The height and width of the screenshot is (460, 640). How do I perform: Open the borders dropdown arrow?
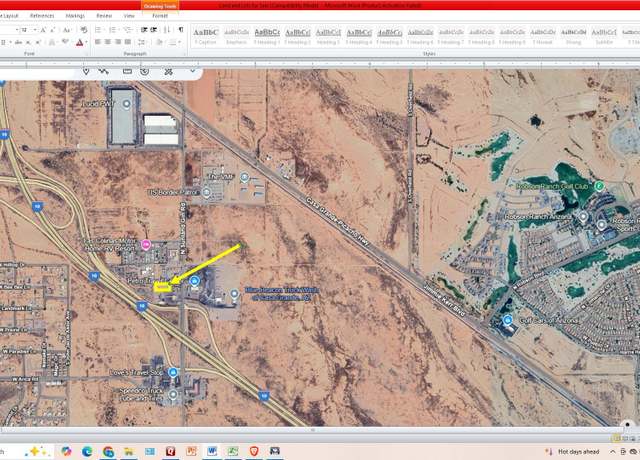(179, 42)
